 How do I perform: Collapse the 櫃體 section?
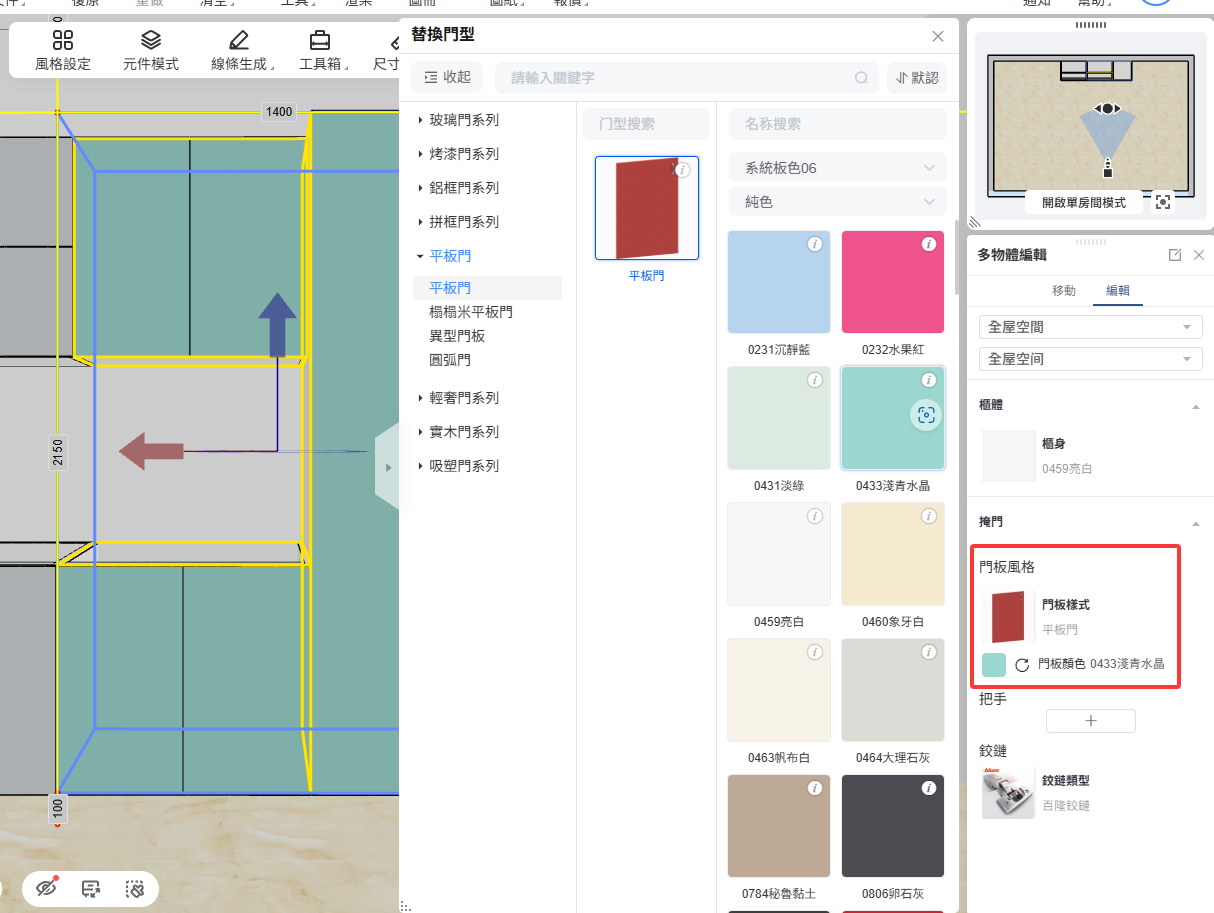[x=1195, y=406]
